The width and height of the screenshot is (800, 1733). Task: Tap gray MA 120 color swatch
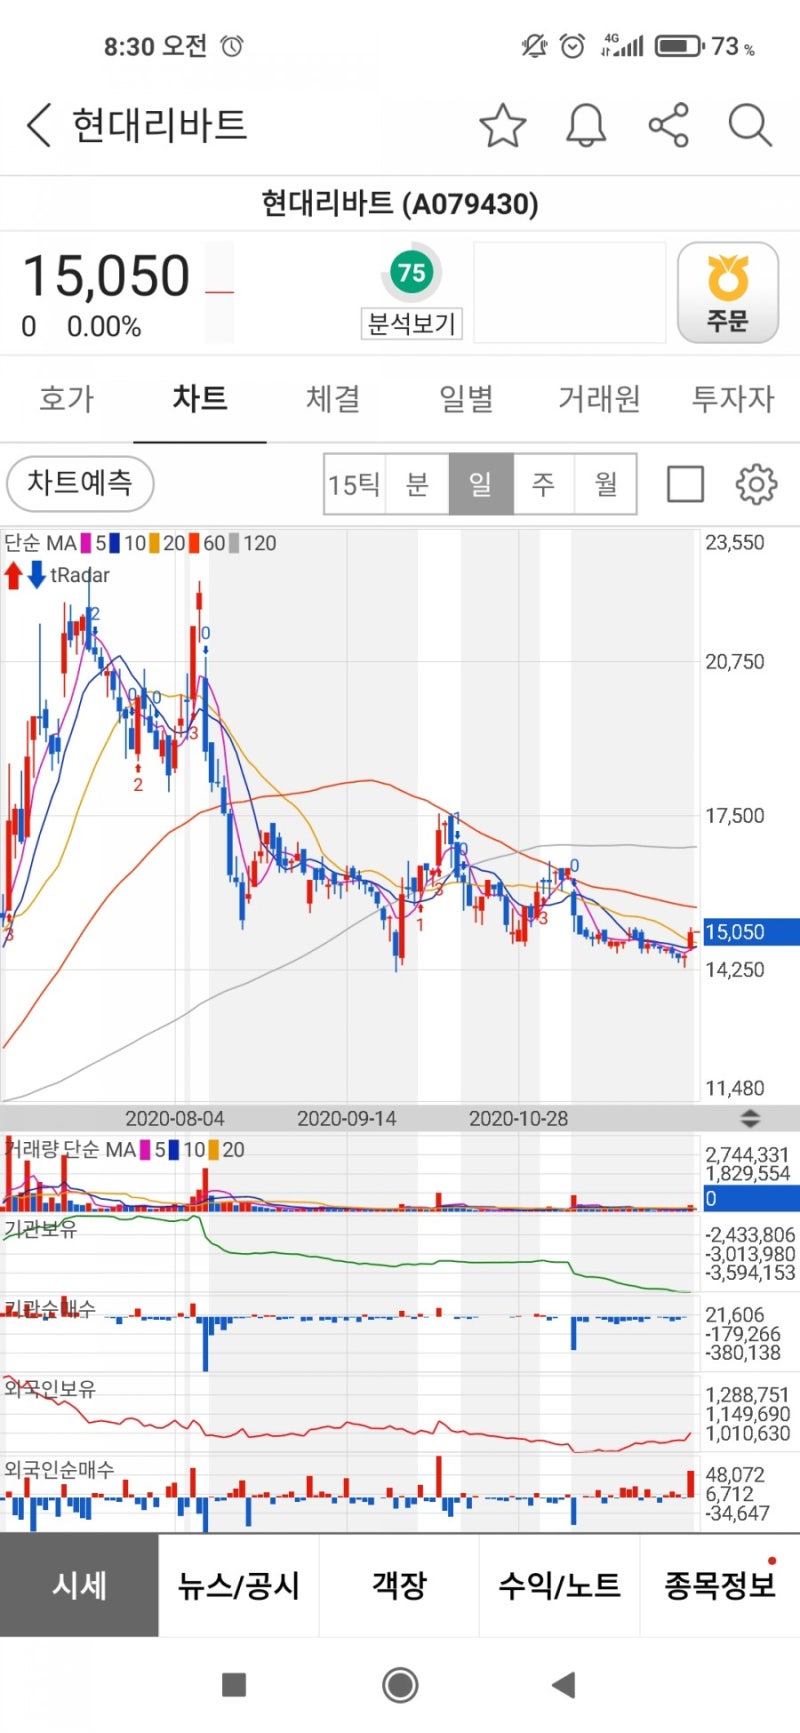234,543
